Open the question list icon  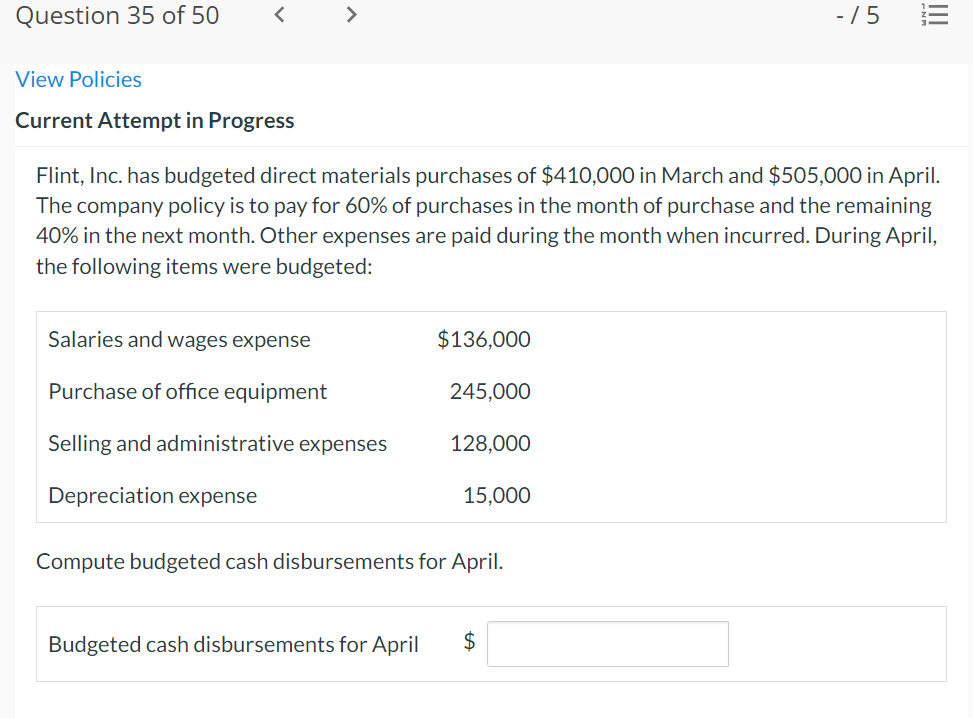click(936, 16)
